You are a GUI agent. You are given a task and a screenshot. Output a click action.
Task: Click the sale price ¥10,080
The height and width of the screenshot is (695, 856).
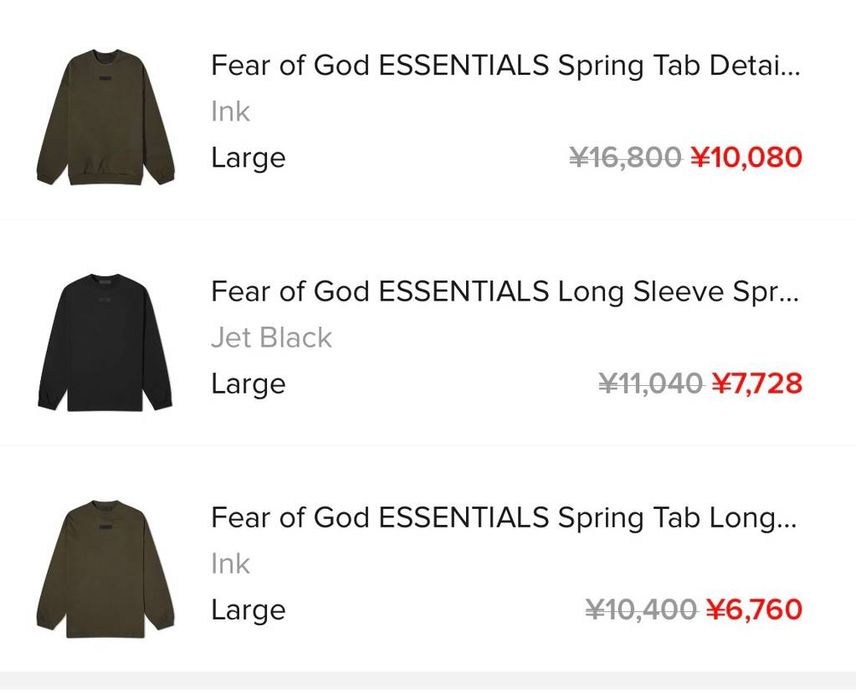(x=747, y=157)
